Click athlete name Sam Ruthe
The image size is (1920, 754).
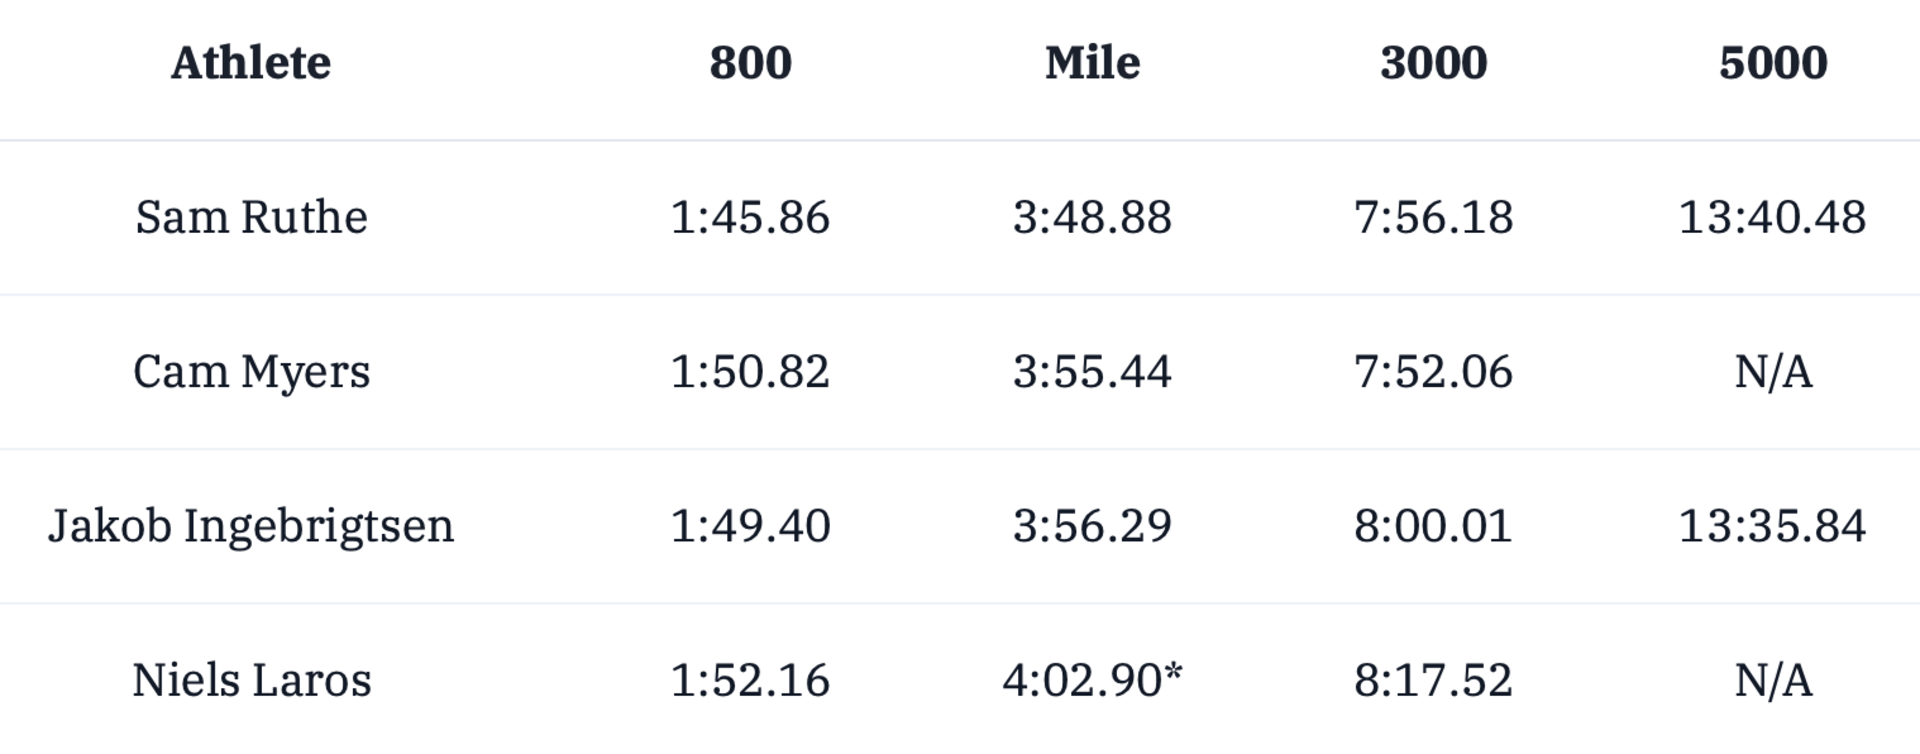(x=251, y=217)
